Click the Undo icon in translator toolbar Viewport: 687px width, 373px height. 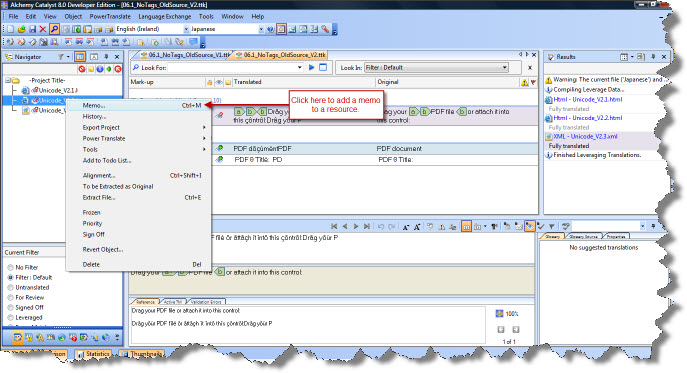click(381, 226)
